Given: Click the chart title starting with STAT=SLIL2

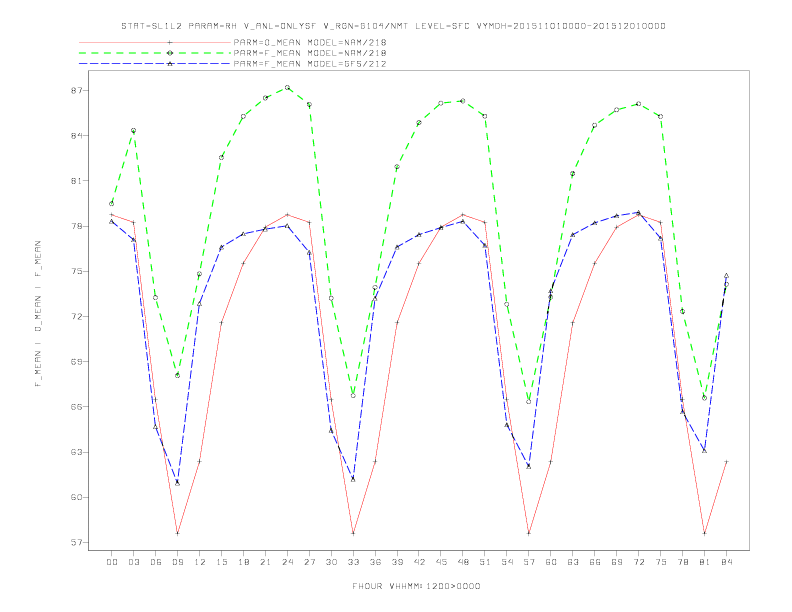Looking at the screenshot, I should [x=393, y=26].
